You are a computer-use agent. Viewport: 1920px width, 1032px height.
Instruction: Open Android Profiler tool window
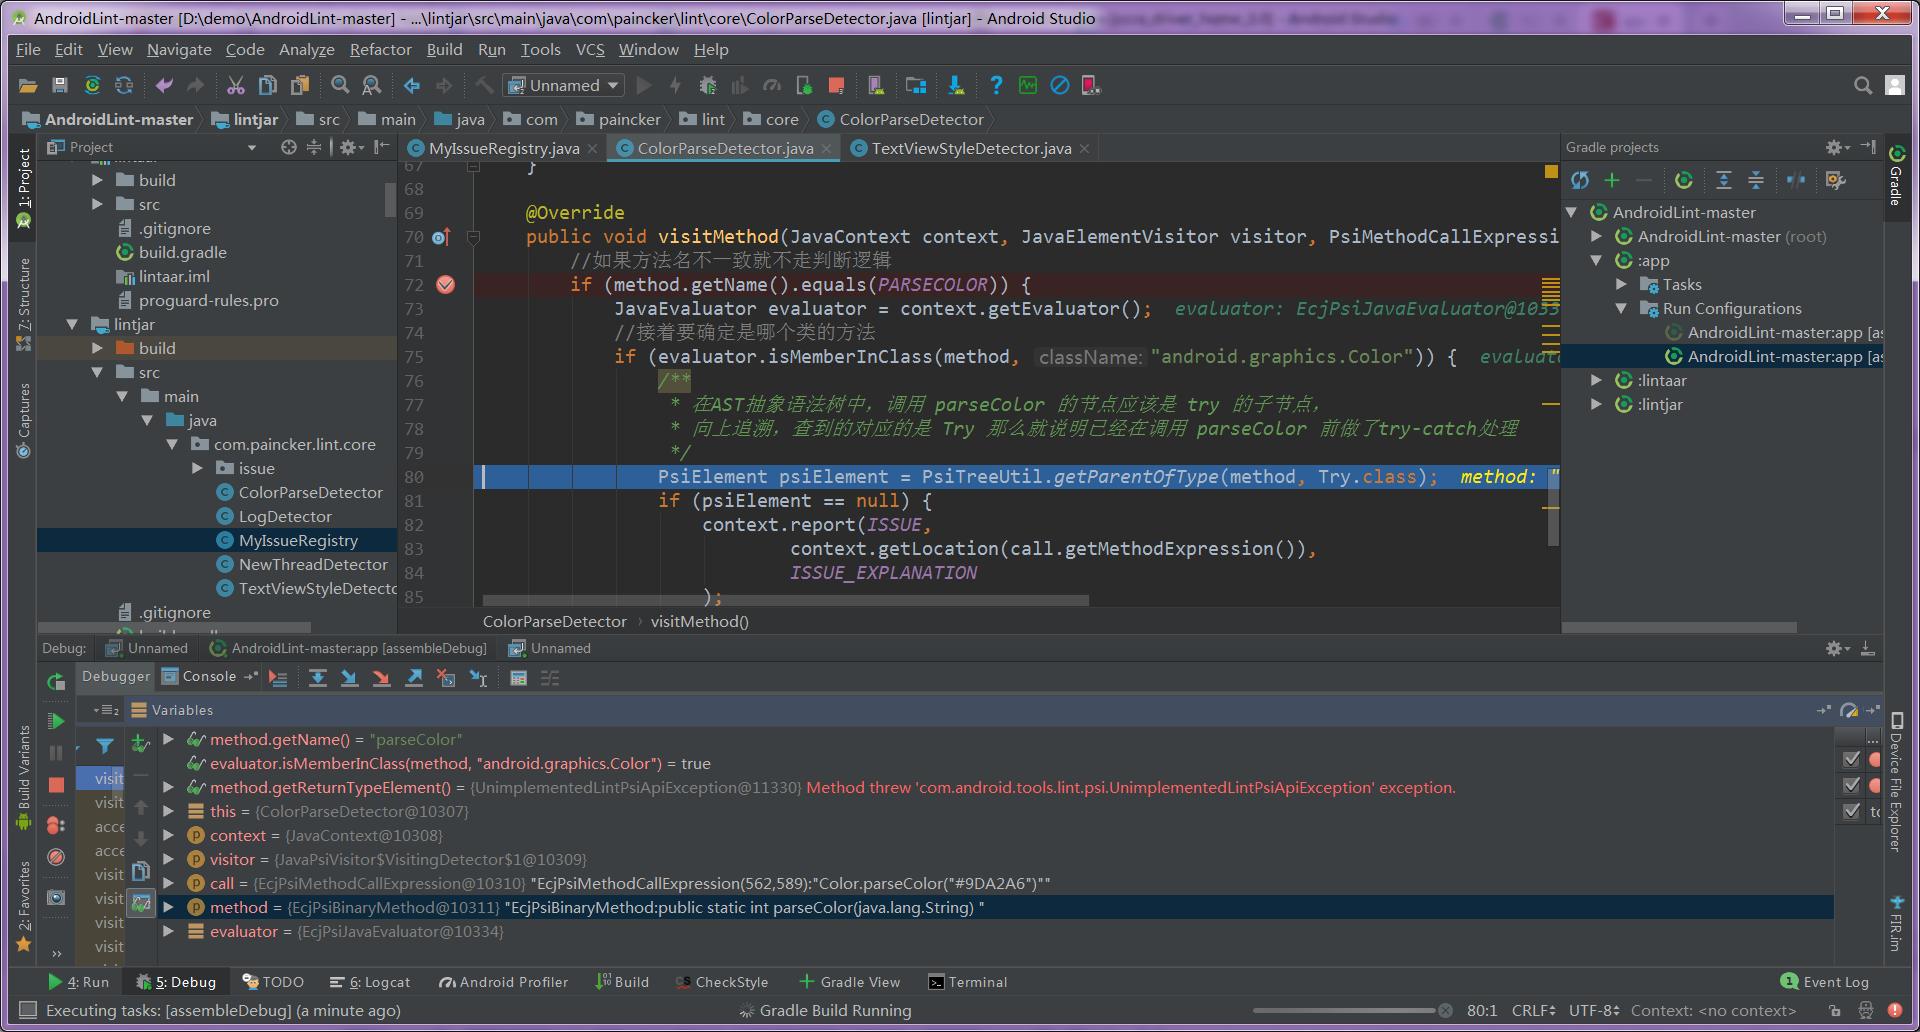(x=503, y=983)
